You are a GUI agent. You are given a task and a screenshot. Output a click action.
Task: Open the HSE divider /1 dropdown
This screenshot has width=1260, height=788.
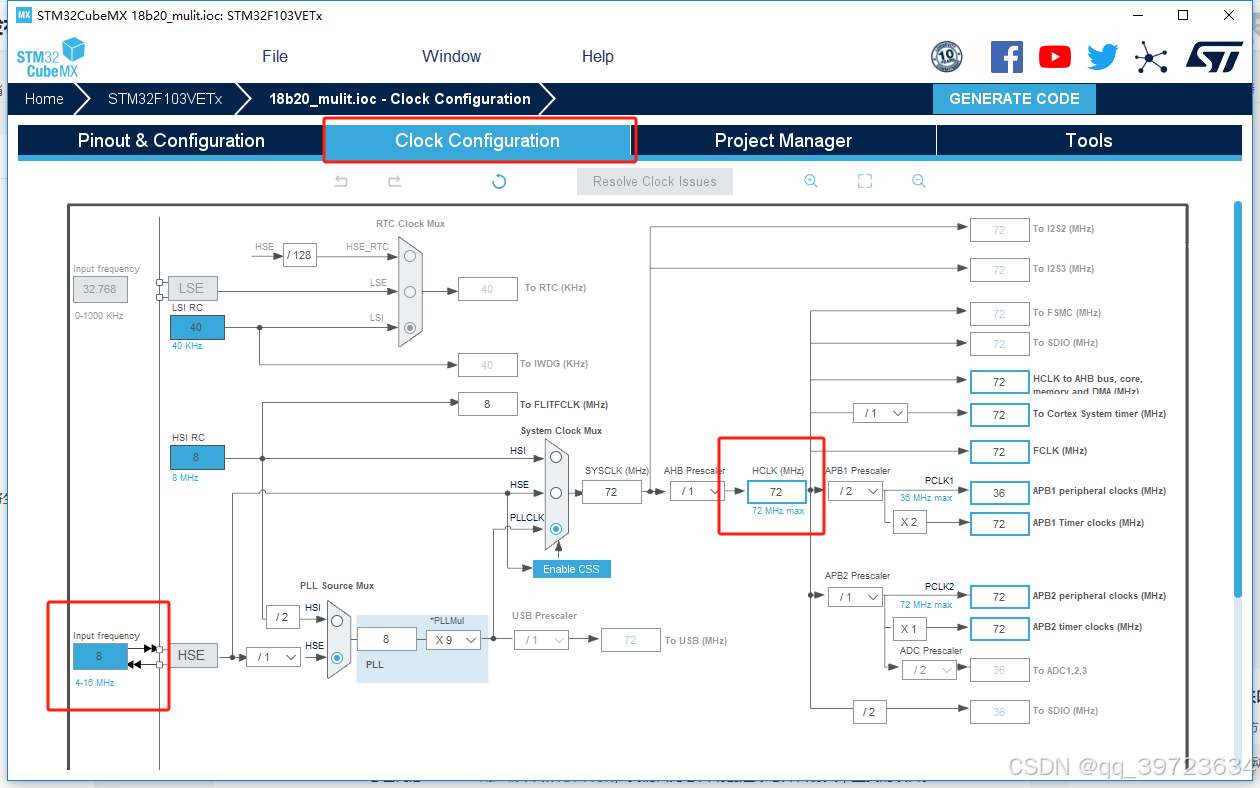pos(273,657)
